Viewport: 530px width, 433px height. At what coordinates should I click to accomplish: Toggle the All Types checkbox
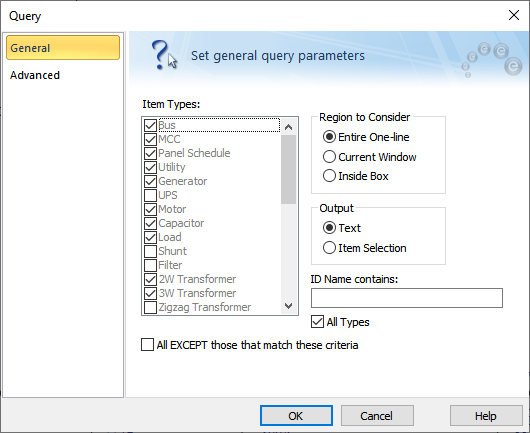pyautogui.click(x=317, y=322)
